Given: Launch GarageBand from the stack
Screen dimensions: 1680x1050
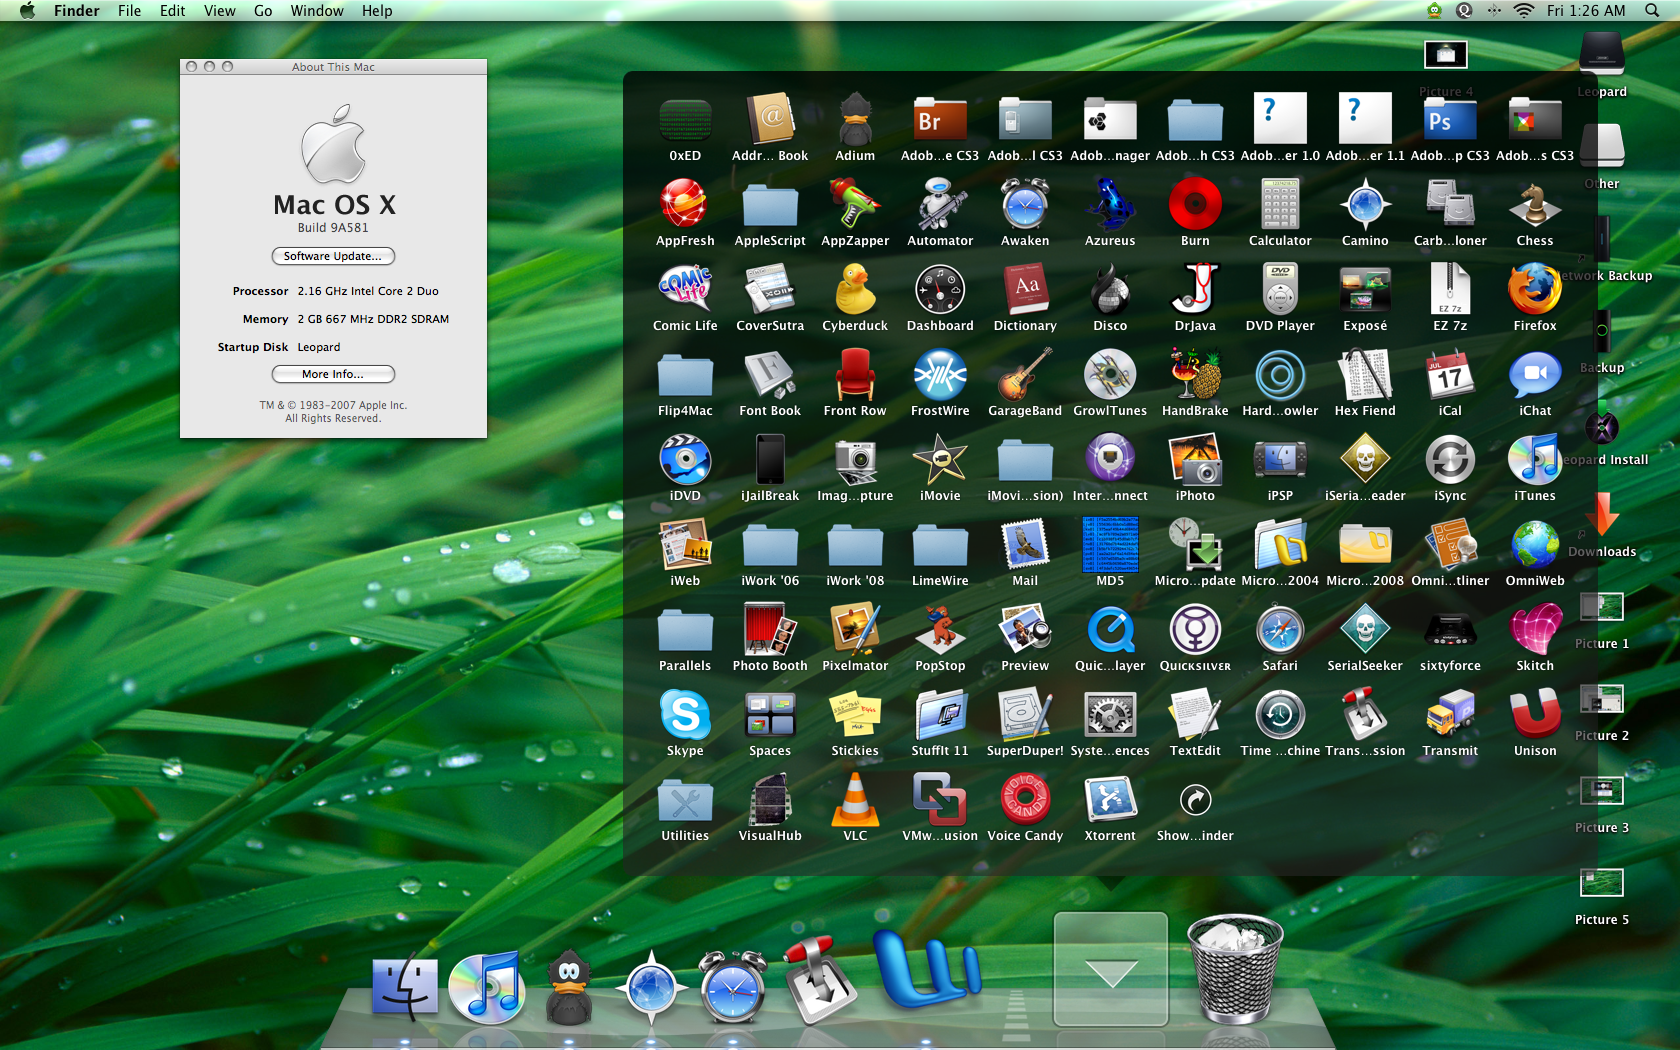Looking at the screenshot, I should 1024,376.
